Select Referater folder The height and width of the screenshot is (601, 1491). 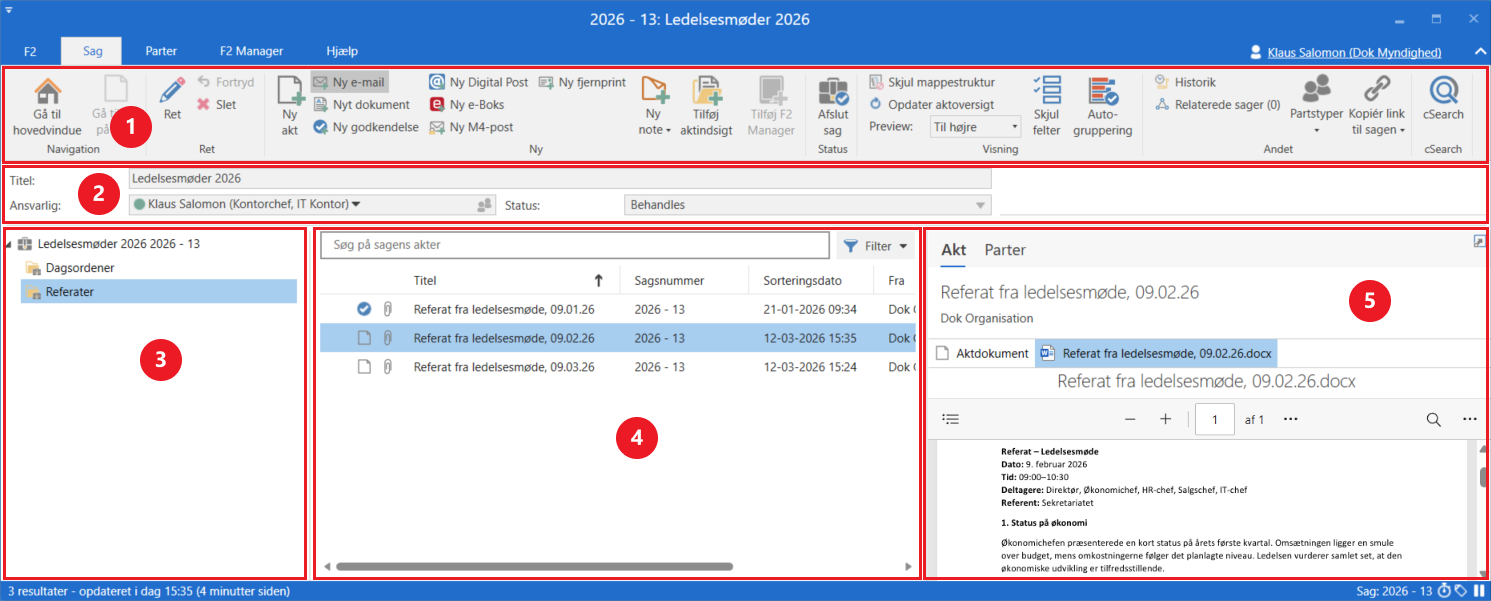click(x=159, y=291)
